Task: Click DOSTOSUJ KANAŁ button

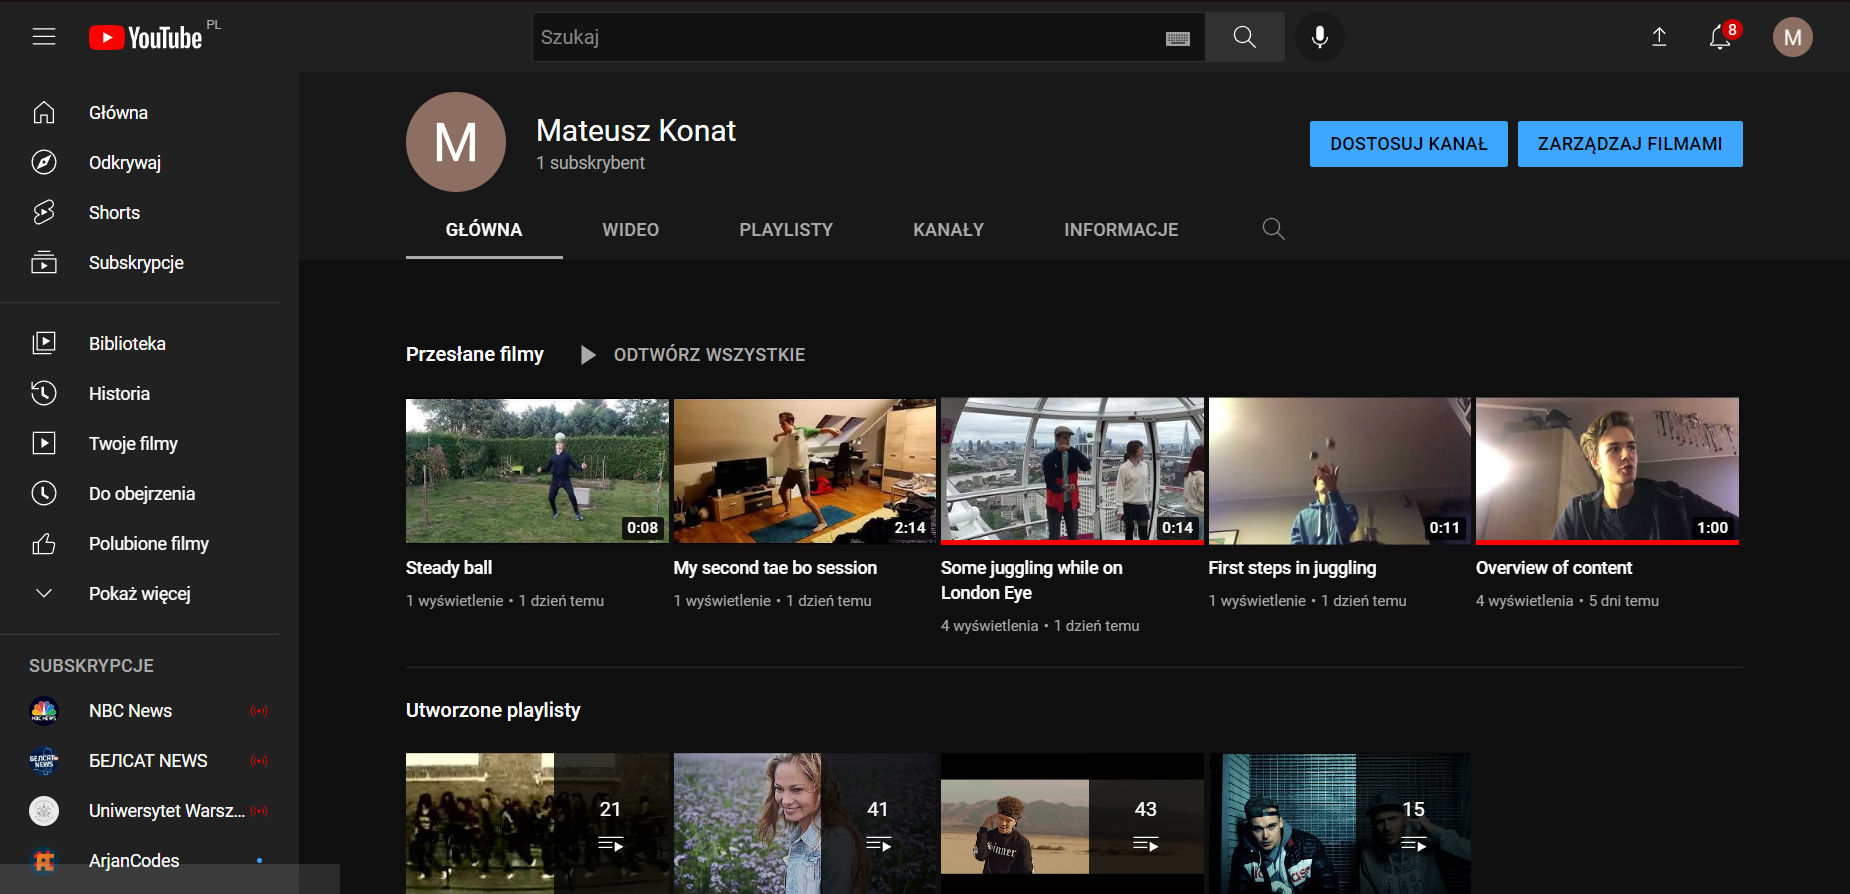Action: (1409, 144)
